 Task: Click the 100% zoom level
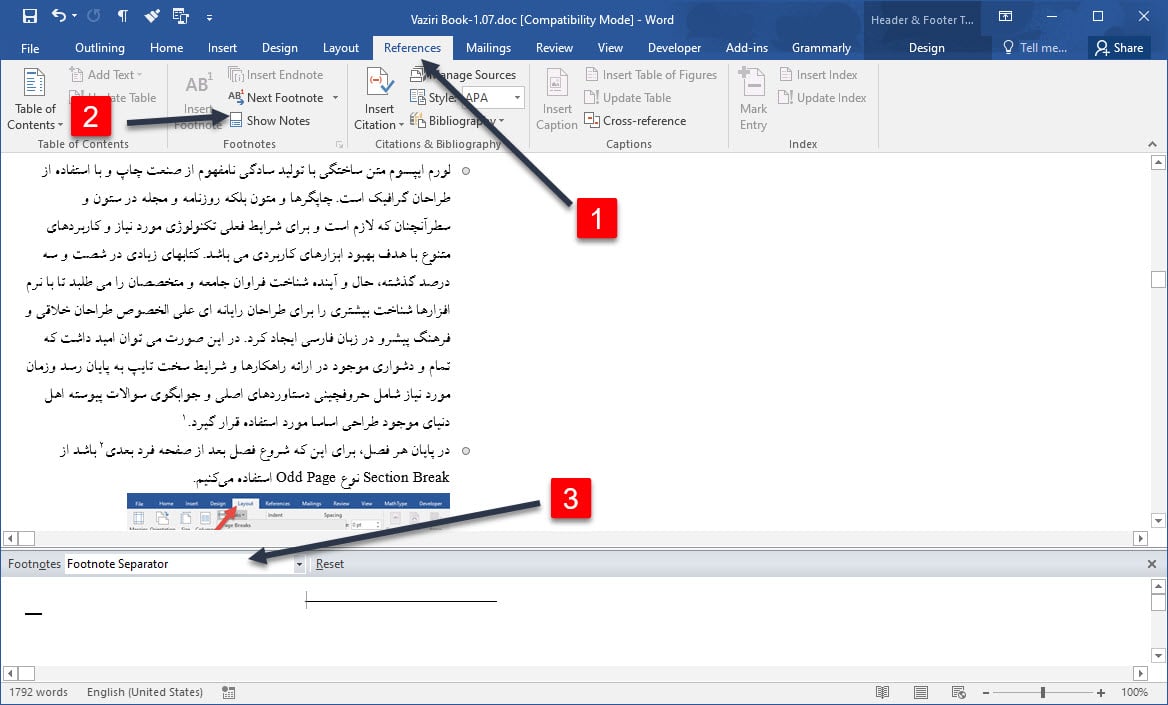pyautogui.click(x=1134, y=692)
